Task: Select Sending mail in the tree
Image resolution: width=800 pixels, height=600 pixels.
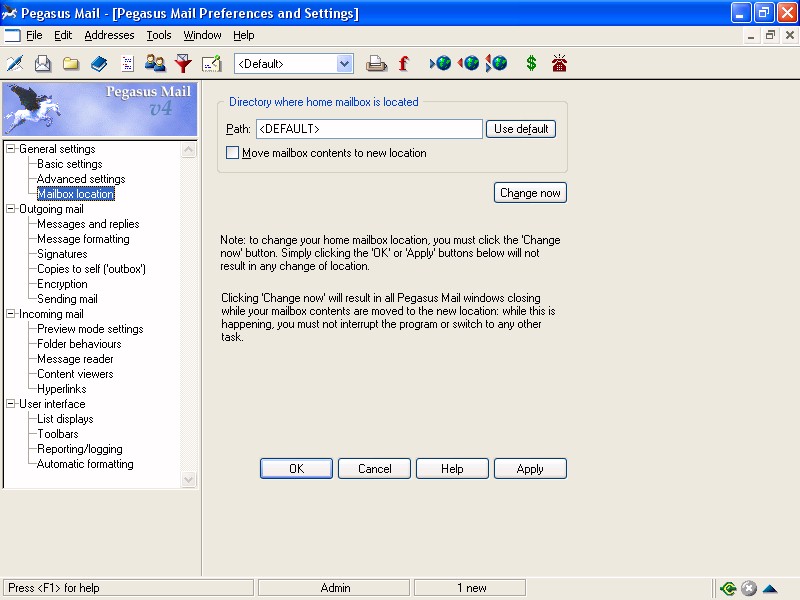Action: pos(67,298)
